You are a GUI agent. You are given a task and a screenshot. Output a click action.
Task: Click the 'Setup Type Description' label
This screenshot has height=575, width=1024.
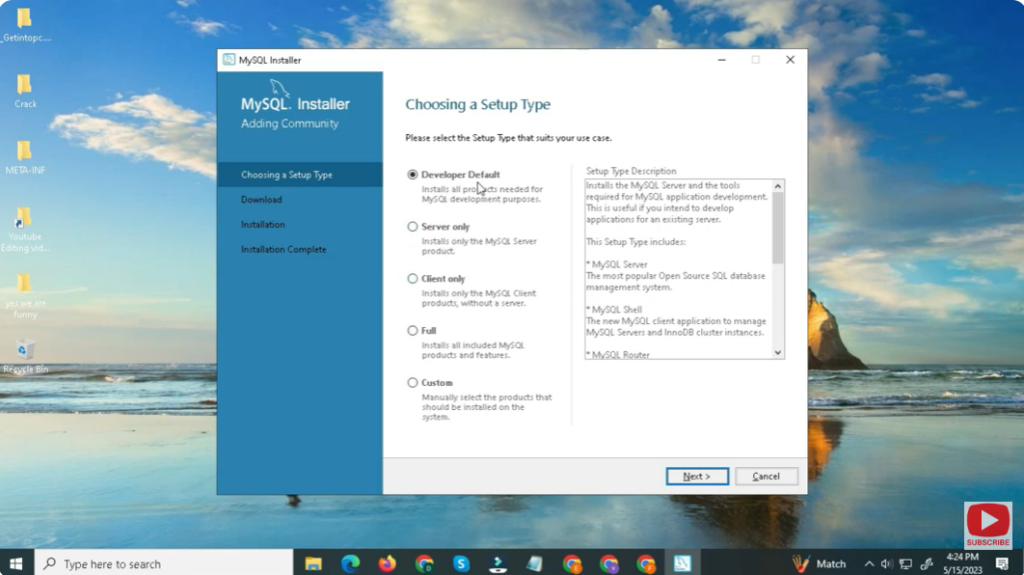coord(631,171)
